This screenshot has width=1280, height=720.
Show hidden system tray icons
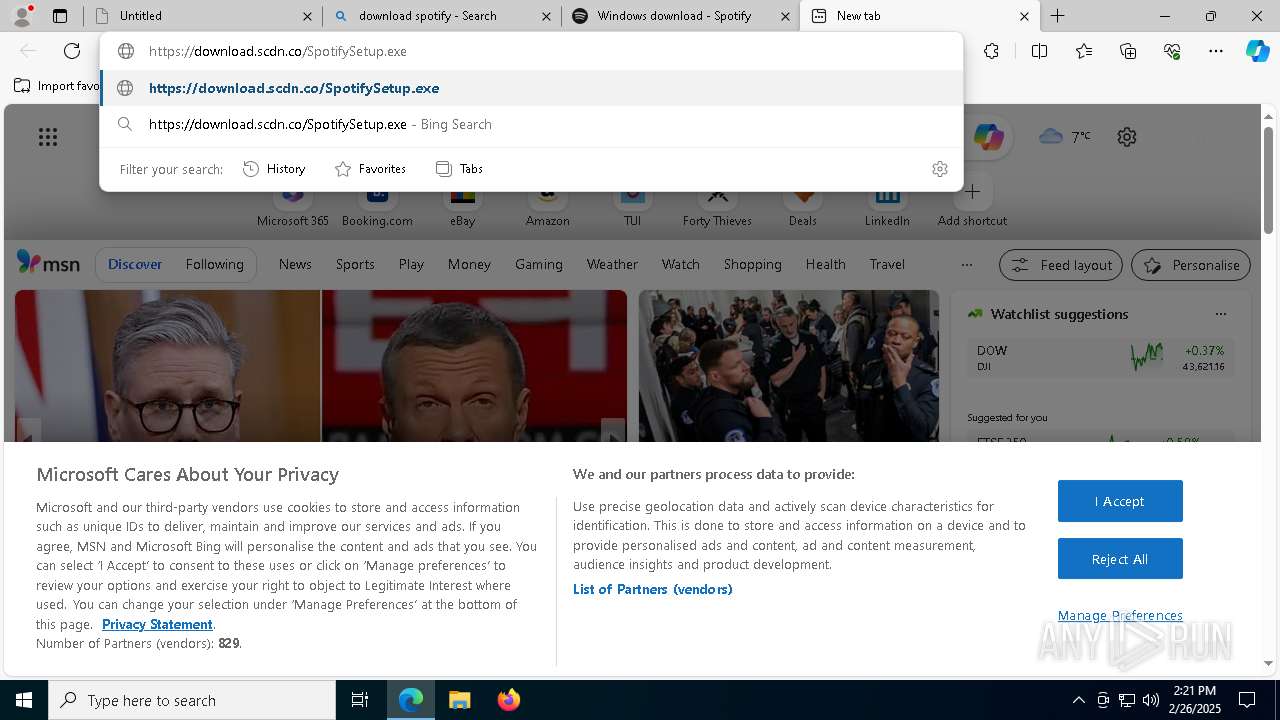click(1078, 700)
